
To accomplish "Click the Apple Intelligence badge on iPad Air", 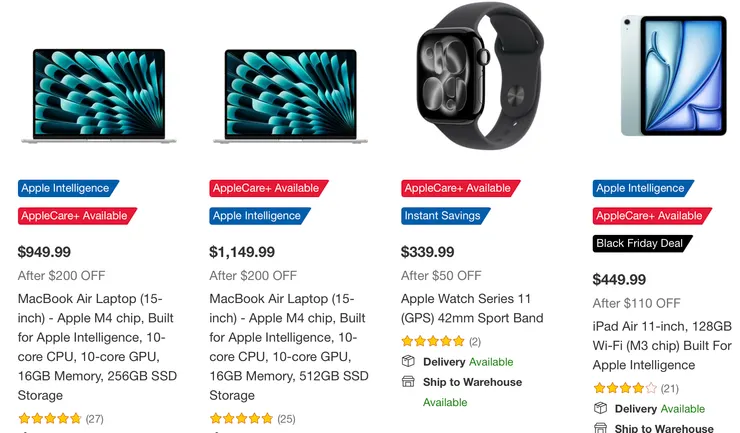I will [x=640, y=188].
